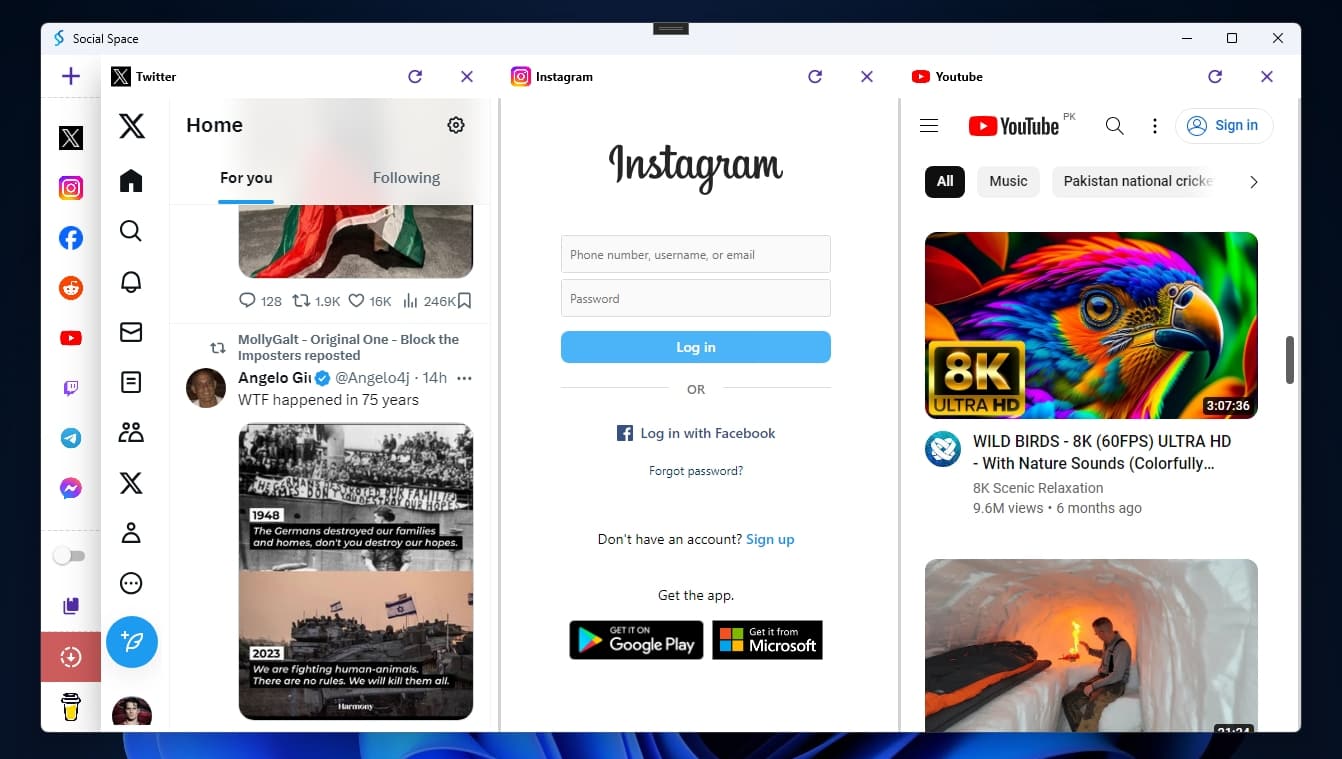Click Twitter account avatar at bottom
The height and width of the screenshot is (759, 1342).
click(132, 712)
